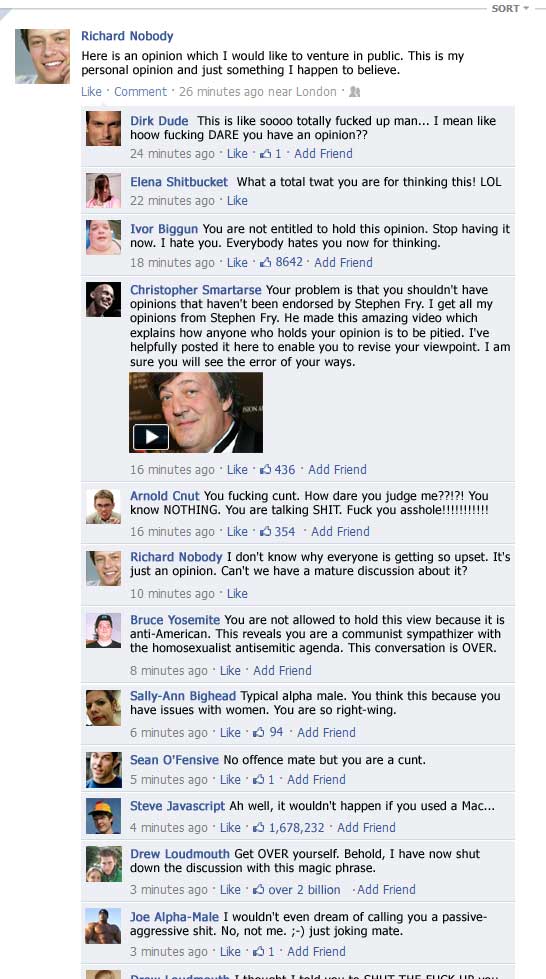Like Sean O'Fensive's comment

tap(230, 779)
